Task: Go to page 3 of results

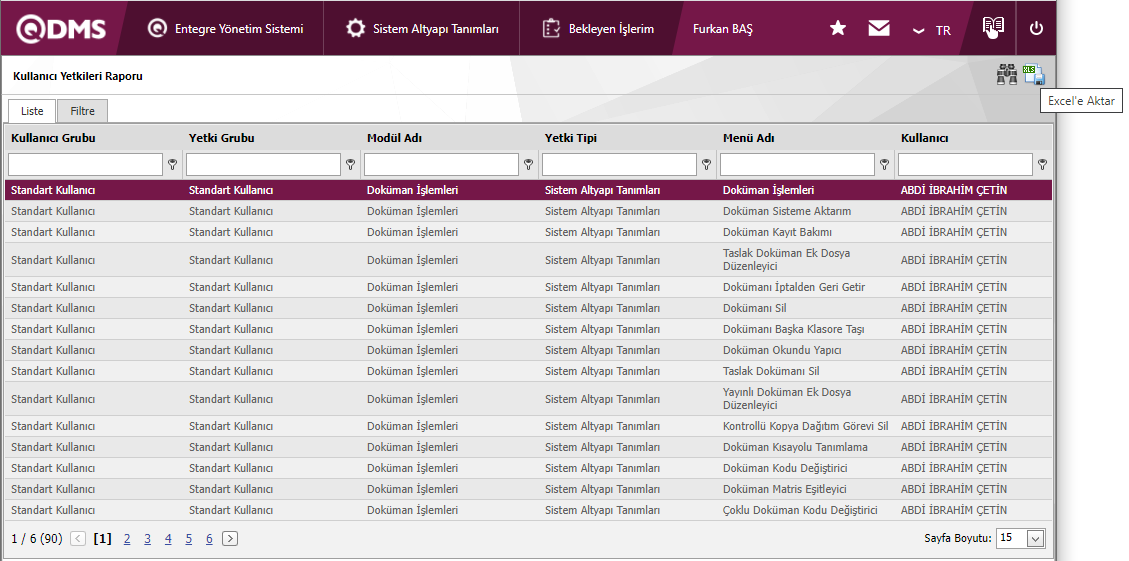Action: click(147, 538)
